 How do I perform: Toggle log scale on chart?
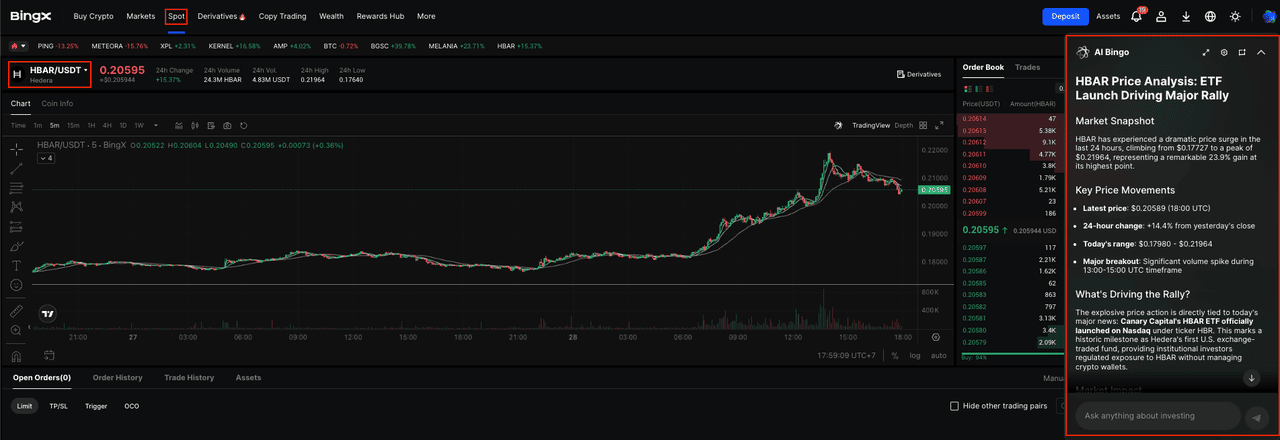tap(915, 355)
